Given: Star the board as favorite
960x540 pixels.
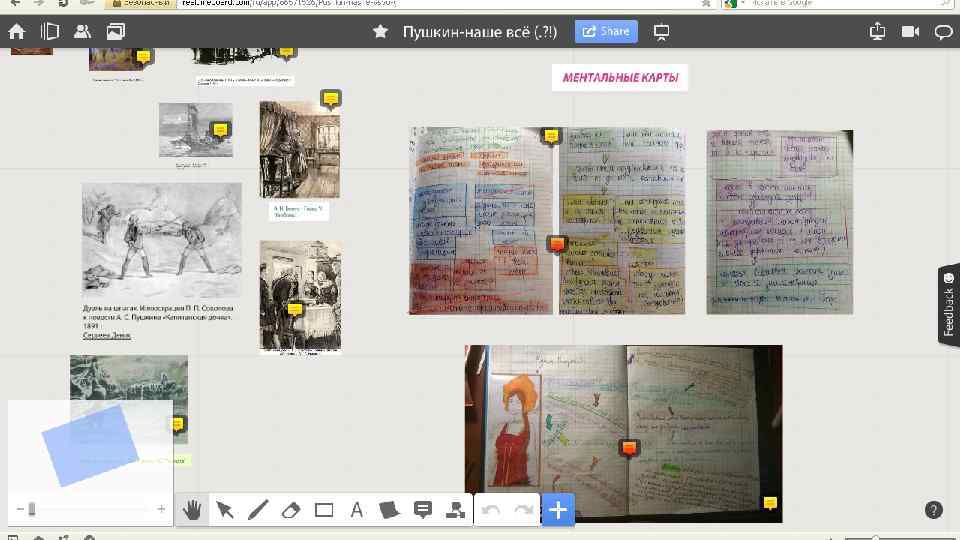Looking at the screenshot, I should point(380,31).
